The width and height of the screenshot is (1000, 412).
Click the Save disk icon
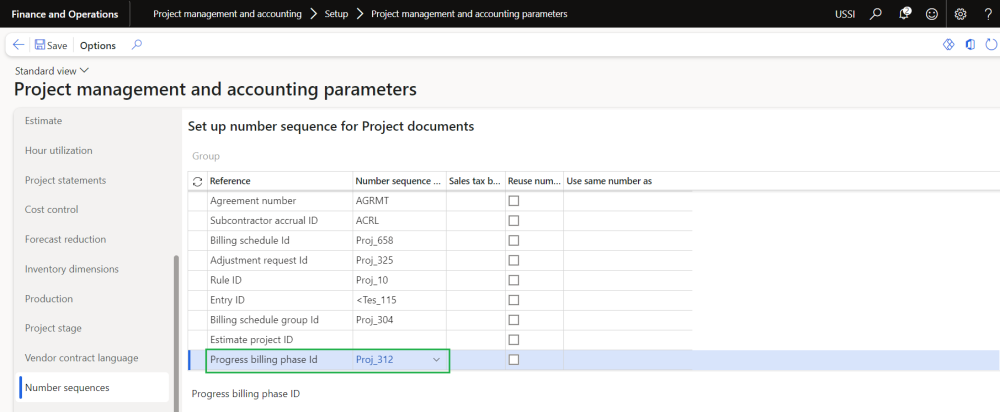pyautogui.click(x=40, y=45)
